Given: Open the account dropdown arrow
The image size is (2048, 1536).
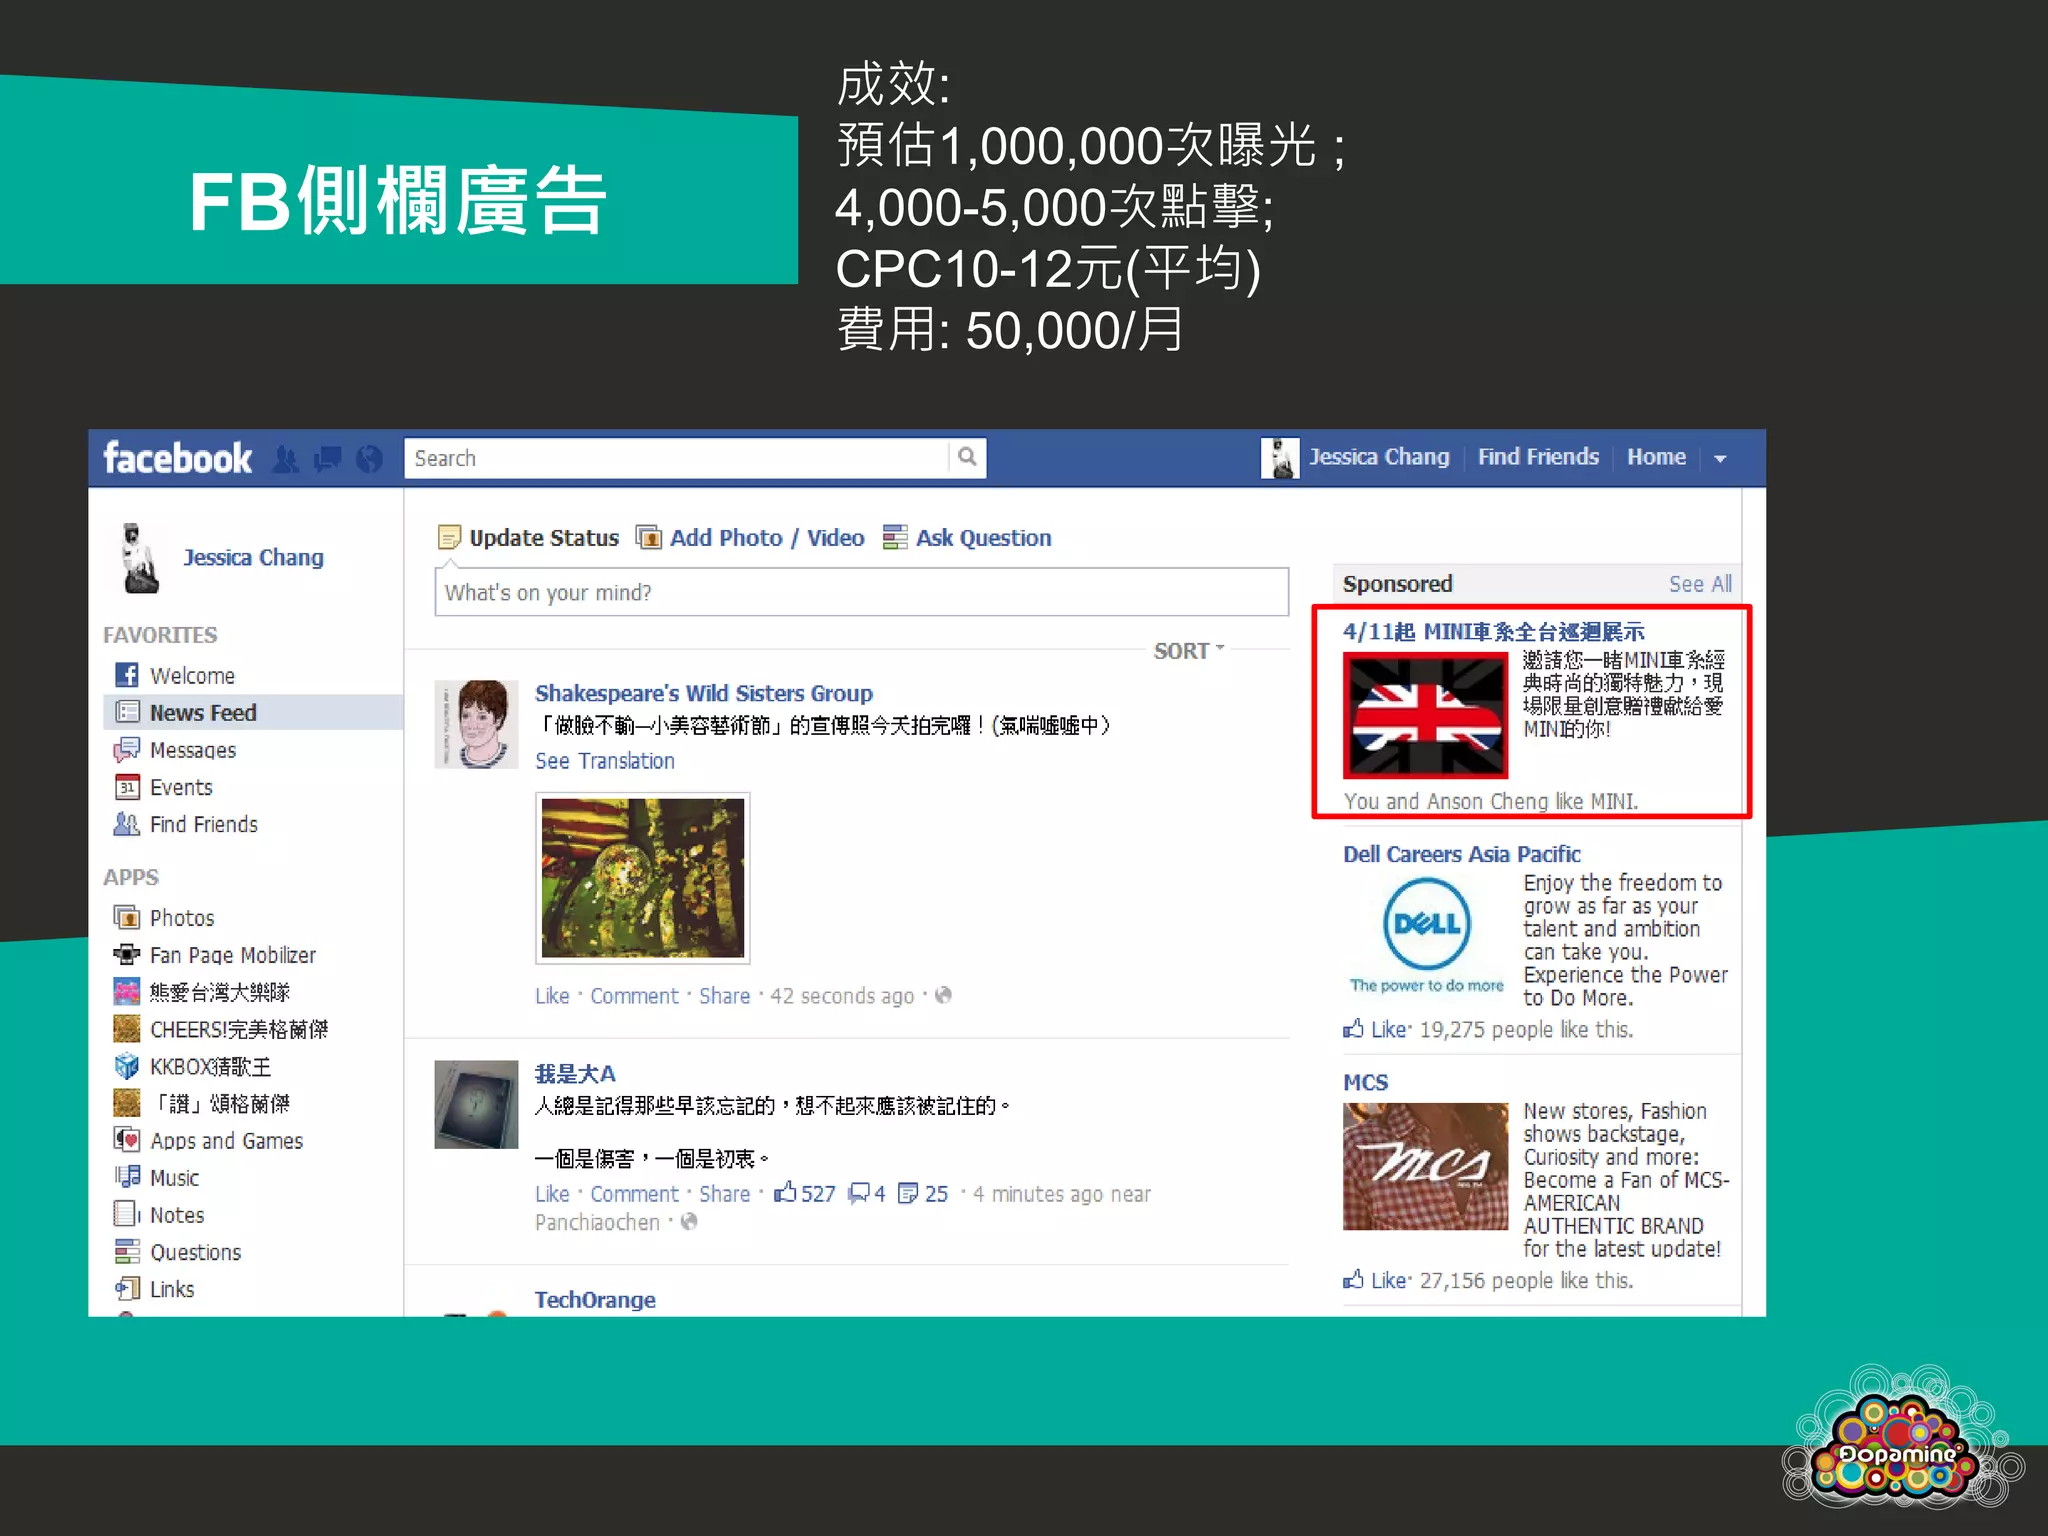Looking at the screenshot, I should click(x=1720, y=459).
